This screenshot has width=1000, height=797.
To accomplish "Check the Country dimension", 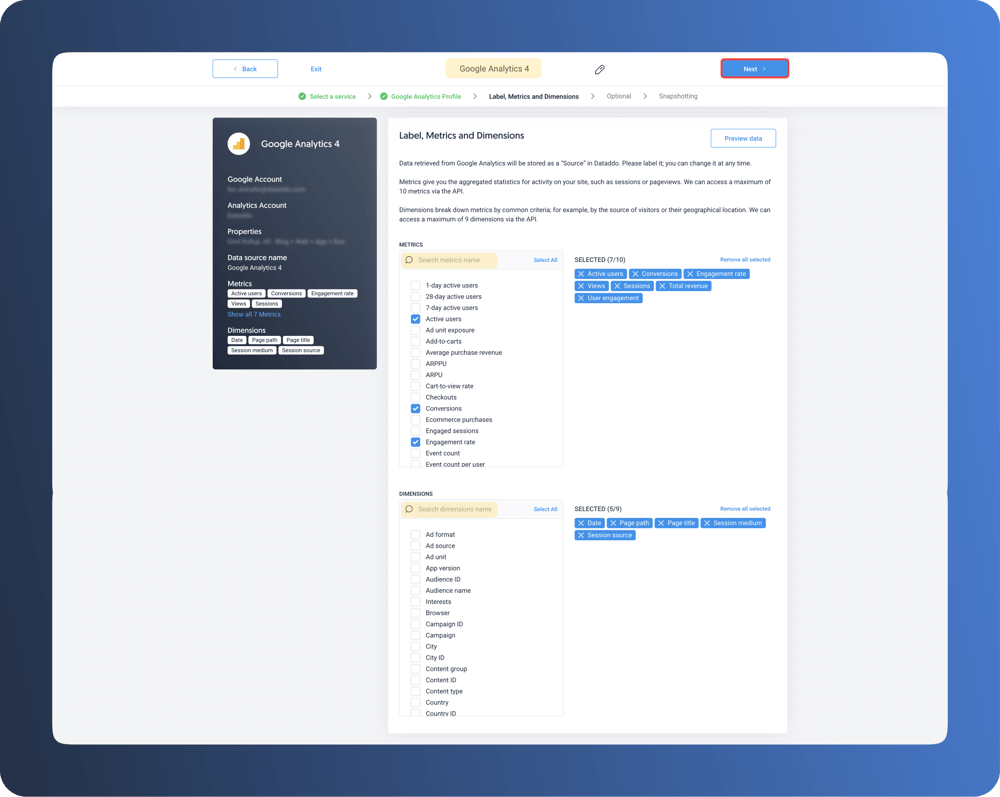I will [x=415, y=703].
